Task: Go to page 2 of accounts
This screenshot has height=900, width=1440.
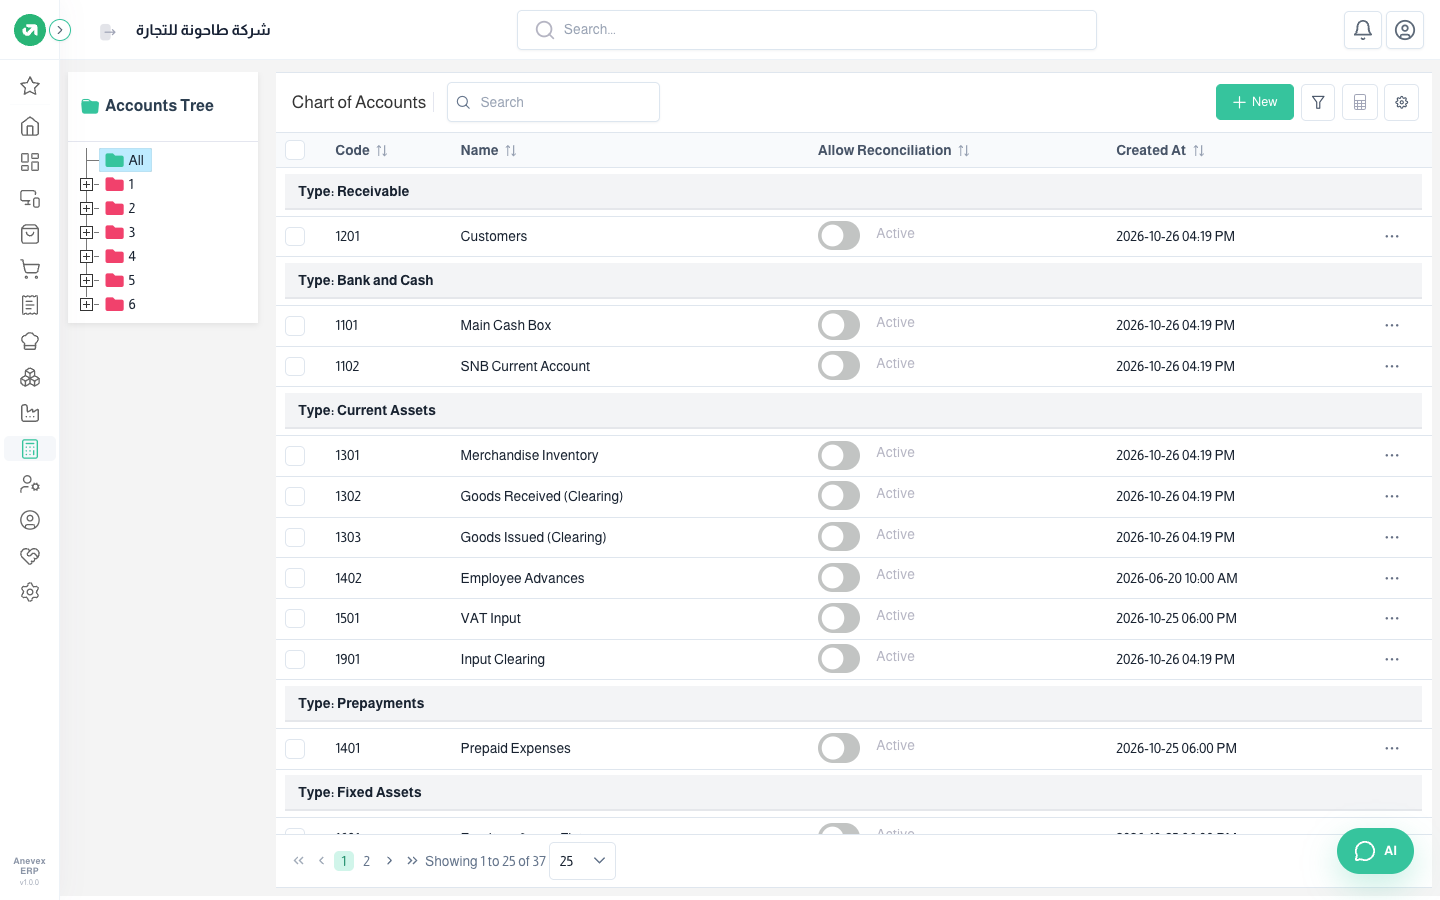Action: tap(367, 861)
